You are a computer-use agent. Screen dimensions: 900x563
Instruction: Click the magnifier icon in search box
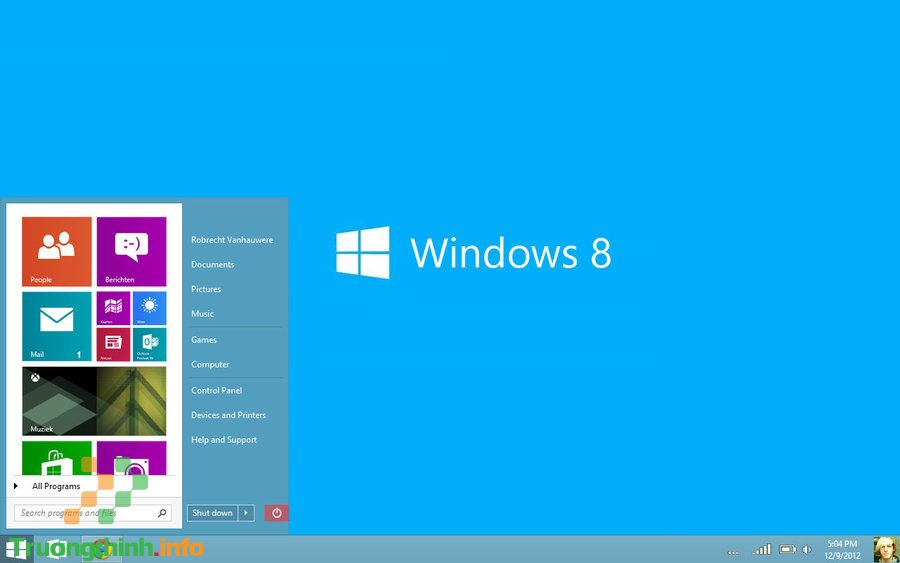tap(162, 513)
